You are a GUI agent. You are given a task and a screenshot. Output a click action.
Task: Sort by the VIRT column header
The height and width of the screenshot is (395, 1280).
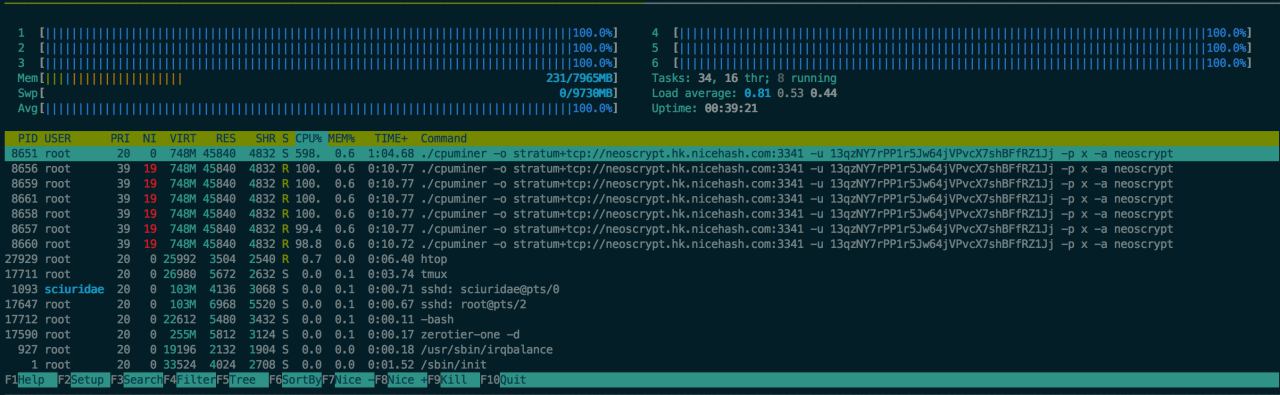[183, 138]
